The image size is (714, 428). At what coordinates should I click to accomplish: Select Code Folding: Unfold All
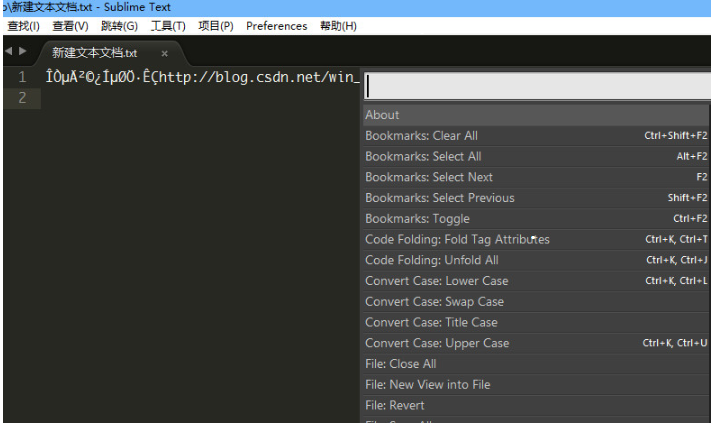click(x=536, y=260)
